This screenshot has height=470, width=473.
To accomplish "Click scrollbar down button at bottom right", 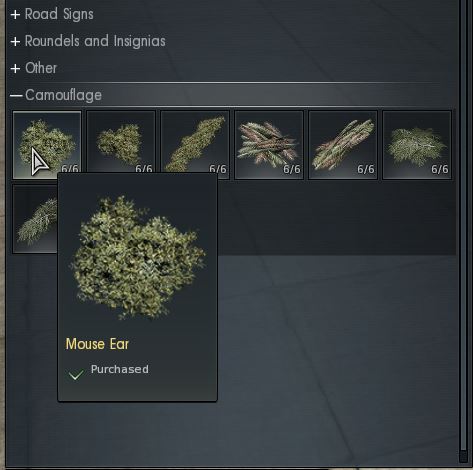I will [463, 456].
